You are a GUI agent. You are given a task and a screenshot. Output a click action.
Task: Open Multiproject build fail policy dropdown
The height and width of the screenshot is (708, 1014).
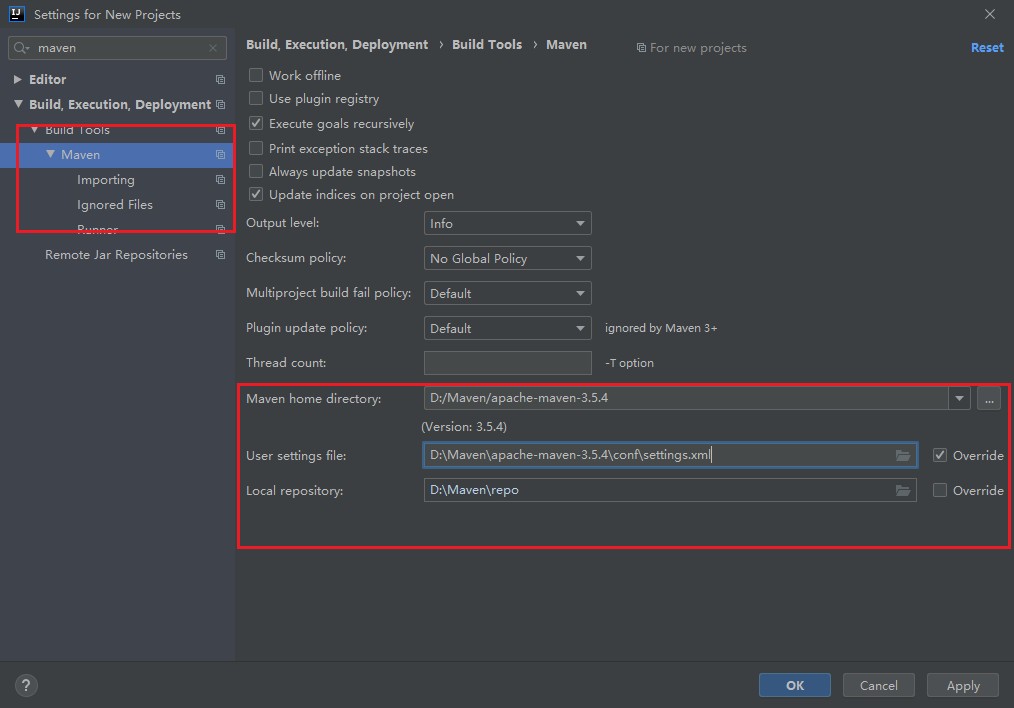coord(508,293)
